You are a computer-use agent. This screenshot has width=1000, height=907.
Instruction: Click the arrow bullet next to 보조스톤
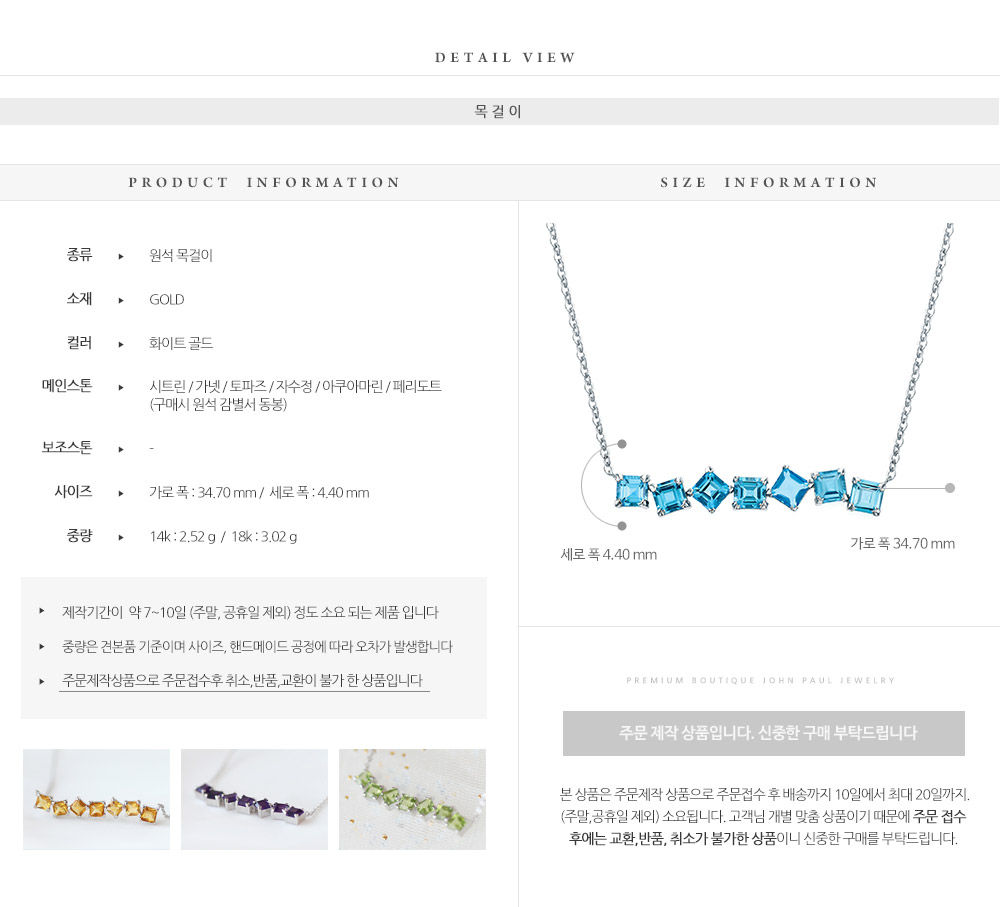121,449
